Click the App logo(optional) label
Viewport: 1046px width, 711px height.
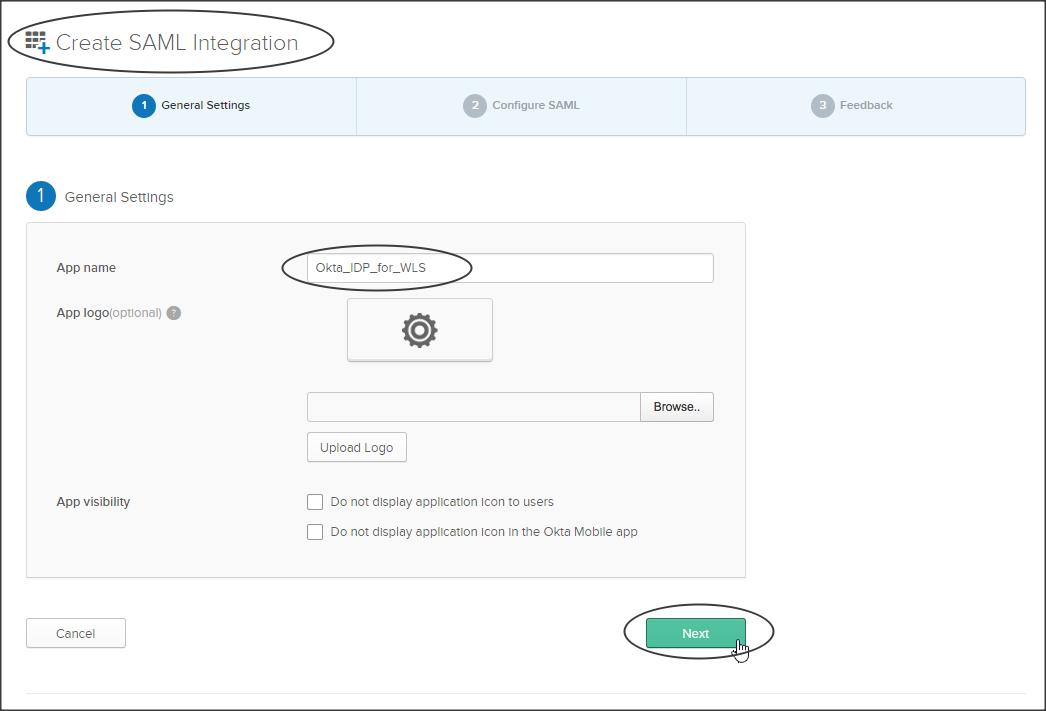pyautogui.click(x=109, y=313)
